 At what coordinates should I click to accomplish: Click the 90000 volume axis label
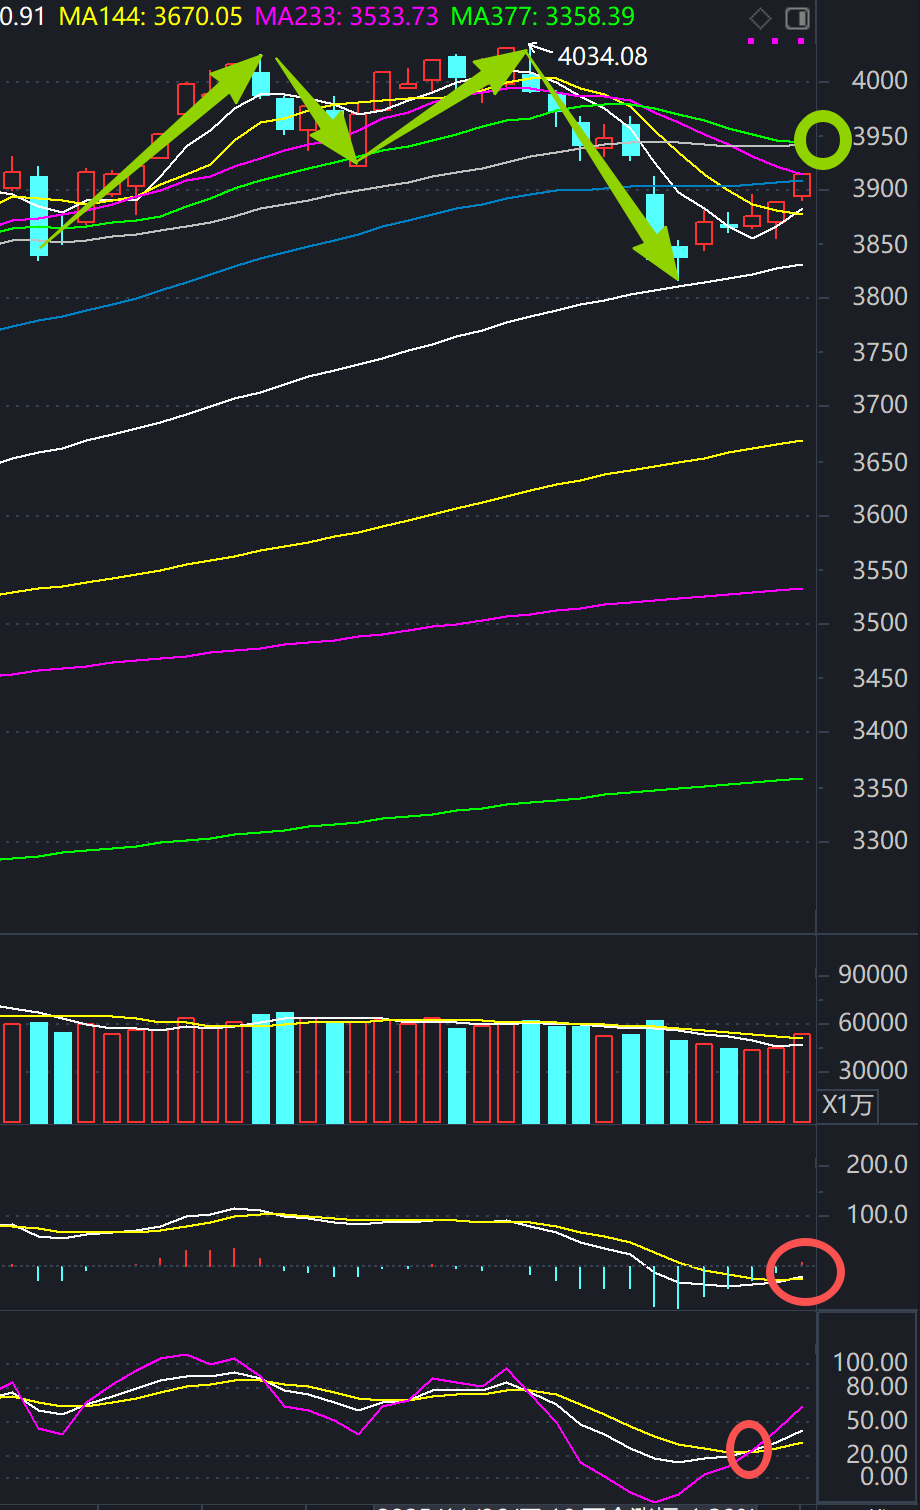coord(873,975)
